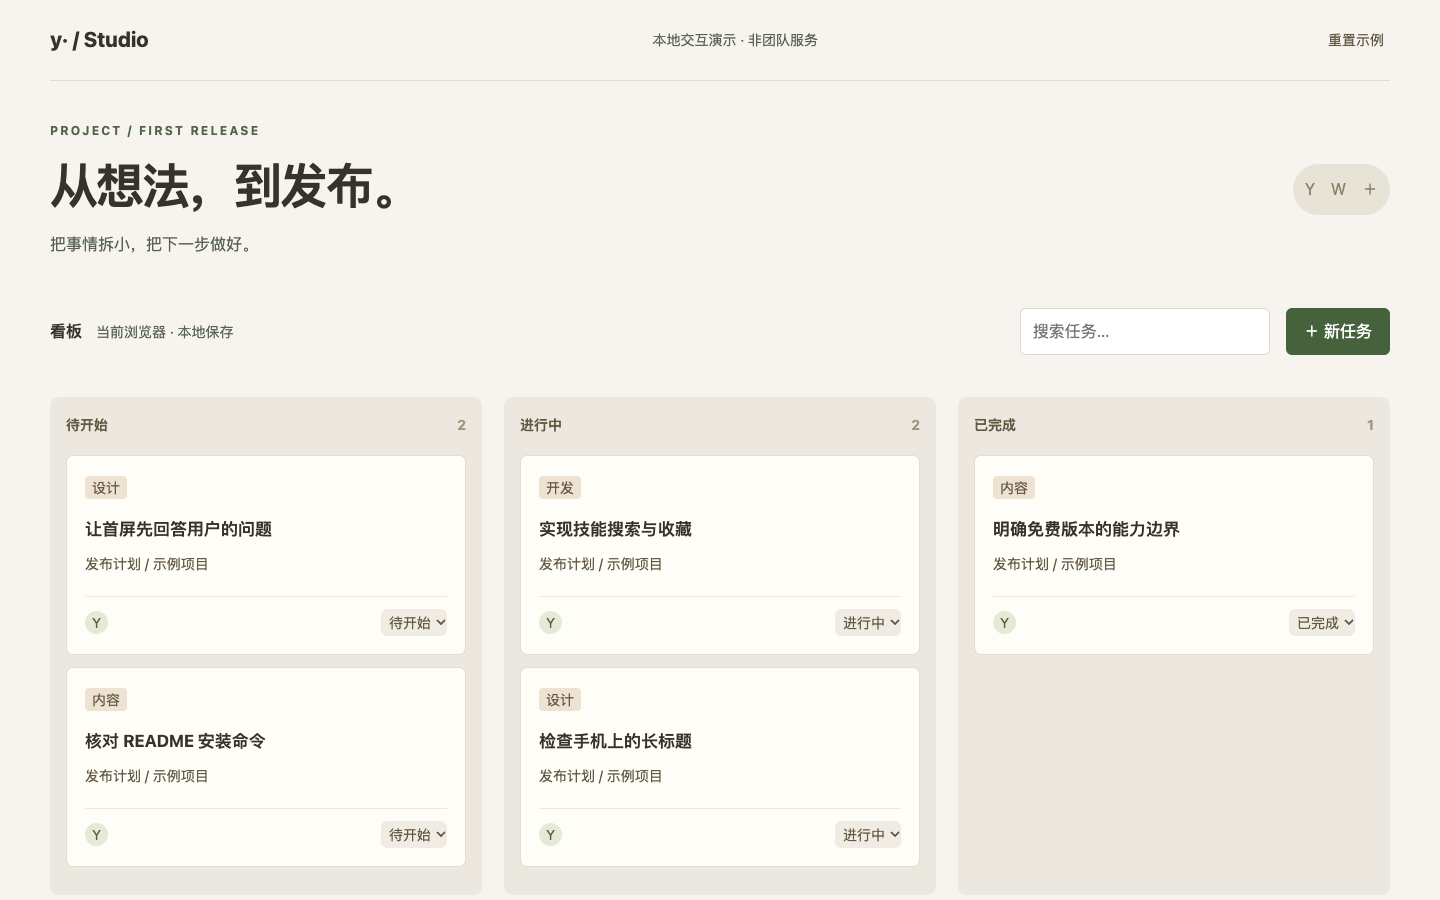The image size is (1440, 900).
Task: Open the task titled 检查手机上的长标题
Action: coord(615,741)
